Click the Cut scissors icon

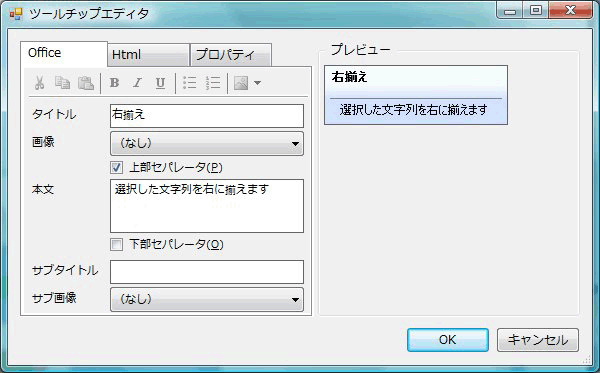click(x=39, y=83)
